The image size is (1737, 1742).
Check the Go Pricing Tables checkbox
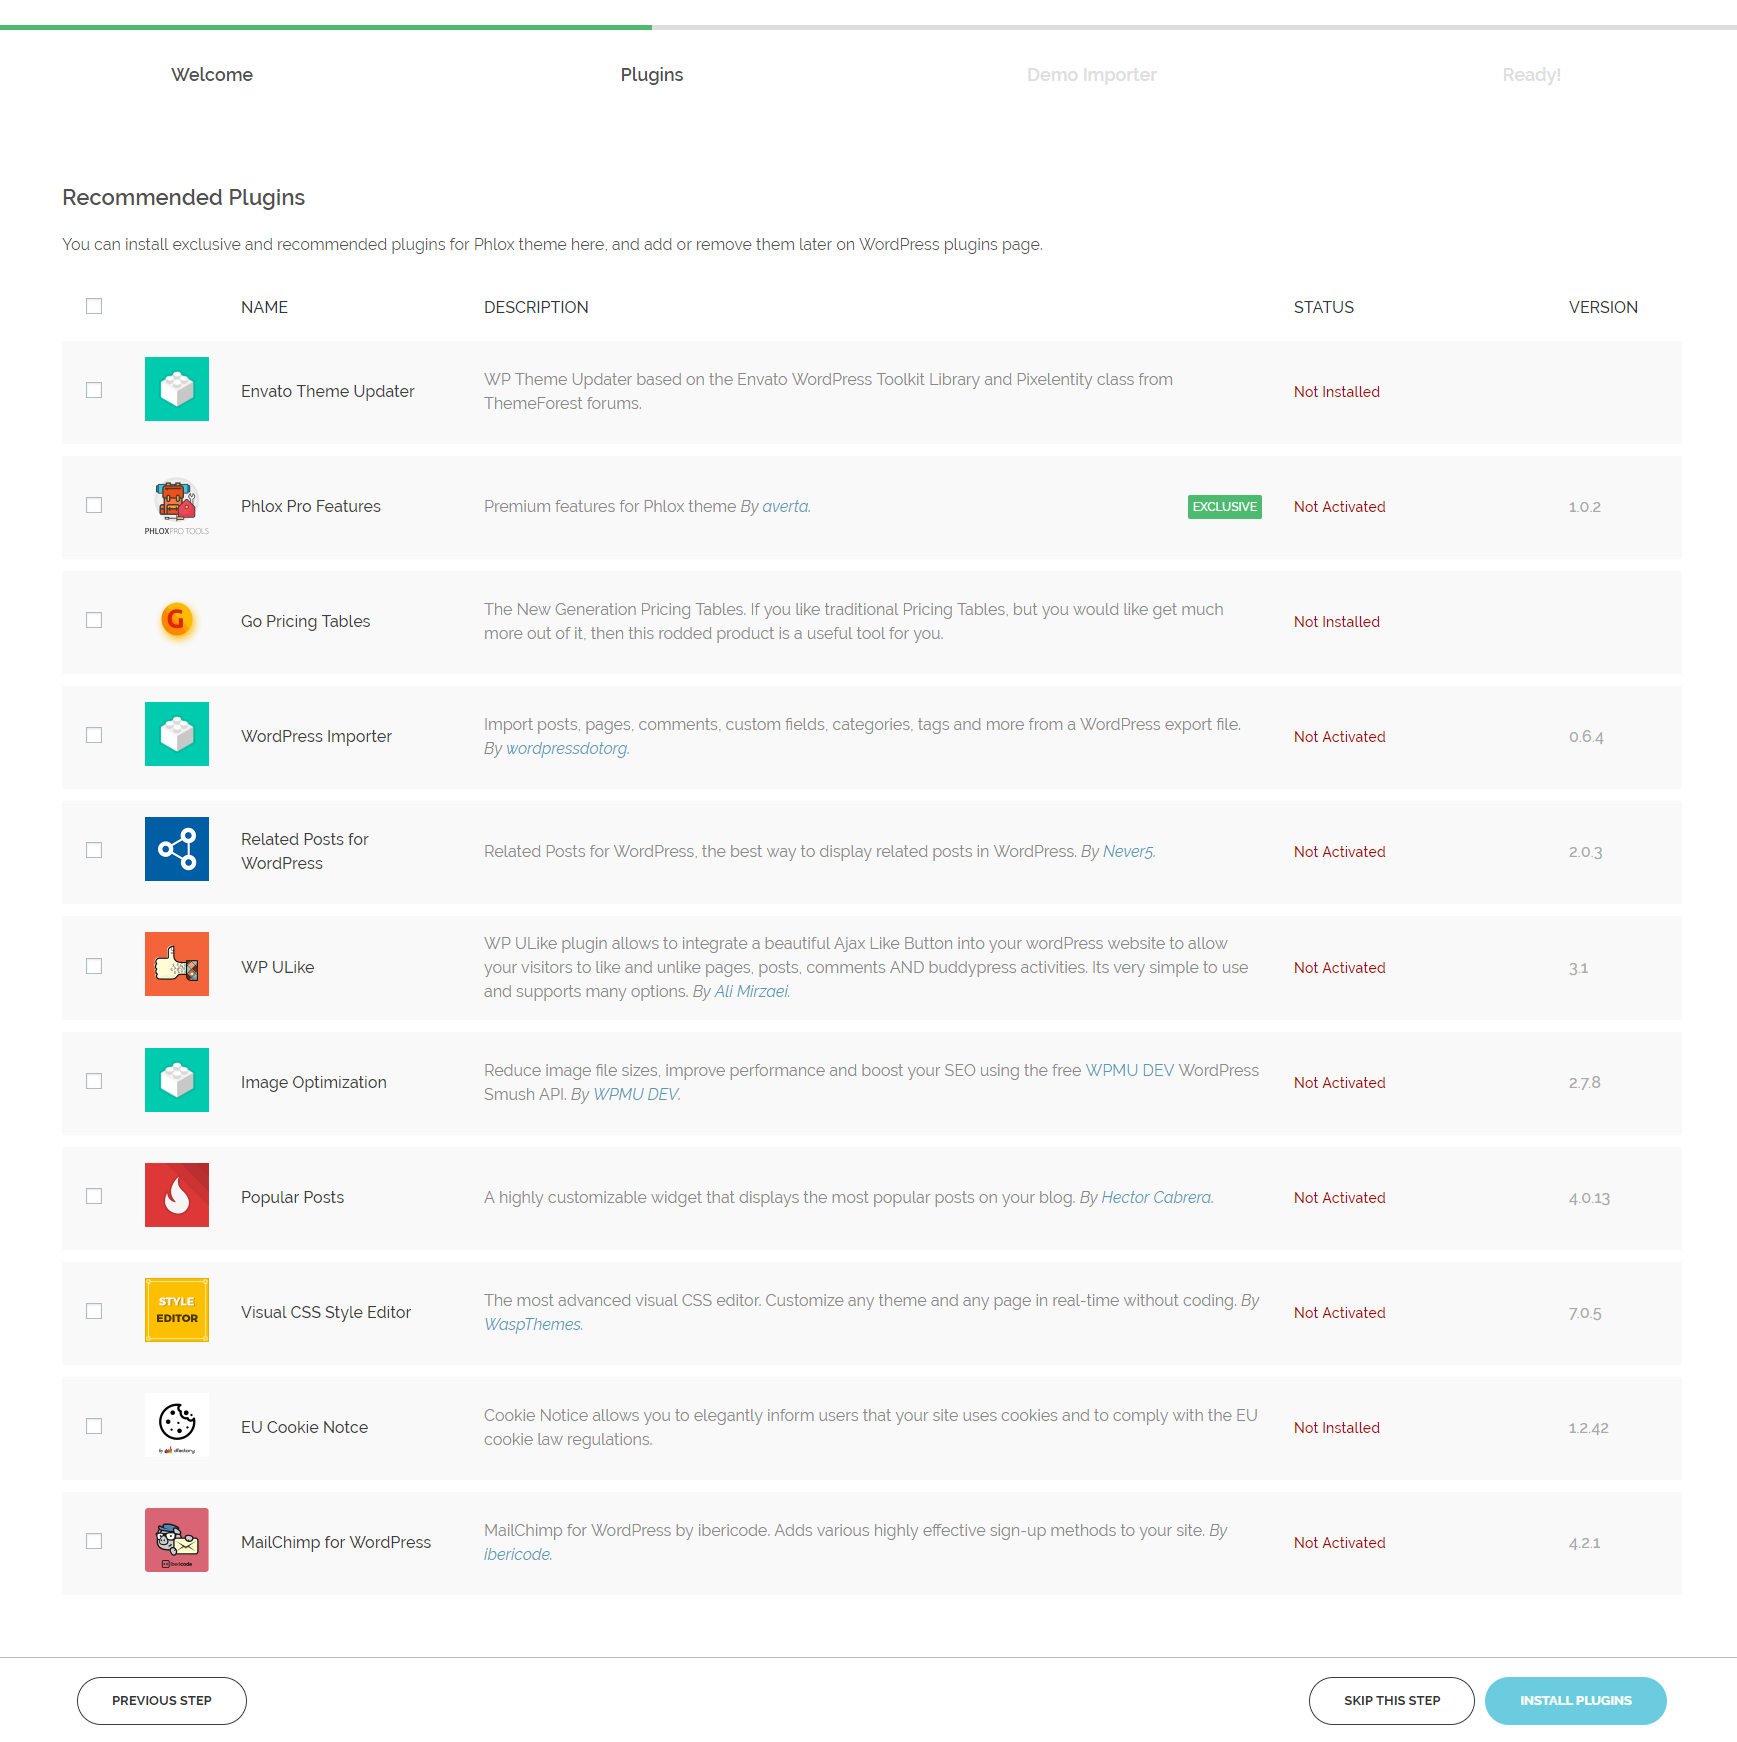[94, 620]
